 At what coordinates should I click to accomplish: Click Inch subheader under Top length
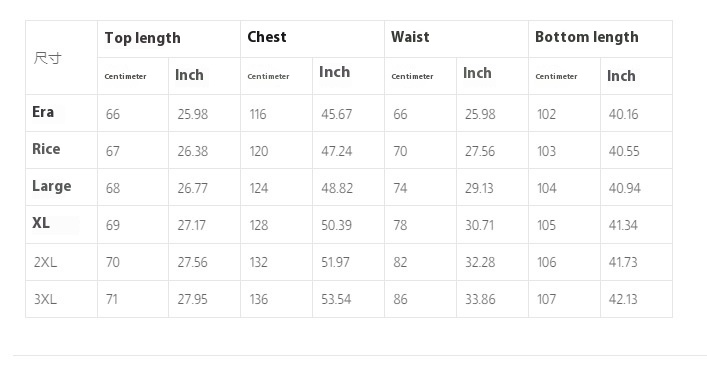[189, 75]
